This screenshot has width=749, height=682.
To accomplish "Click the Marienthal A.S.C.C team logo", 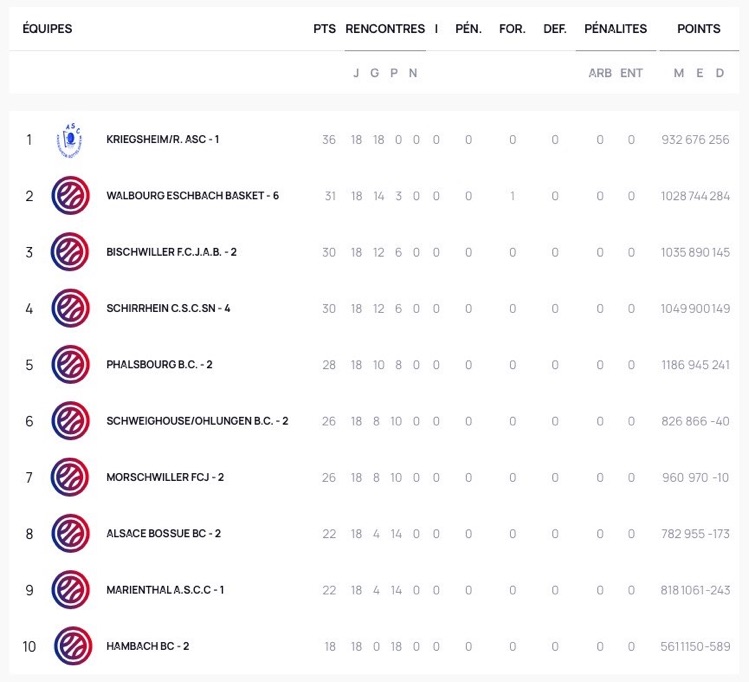I will click(x=71, y=590).
